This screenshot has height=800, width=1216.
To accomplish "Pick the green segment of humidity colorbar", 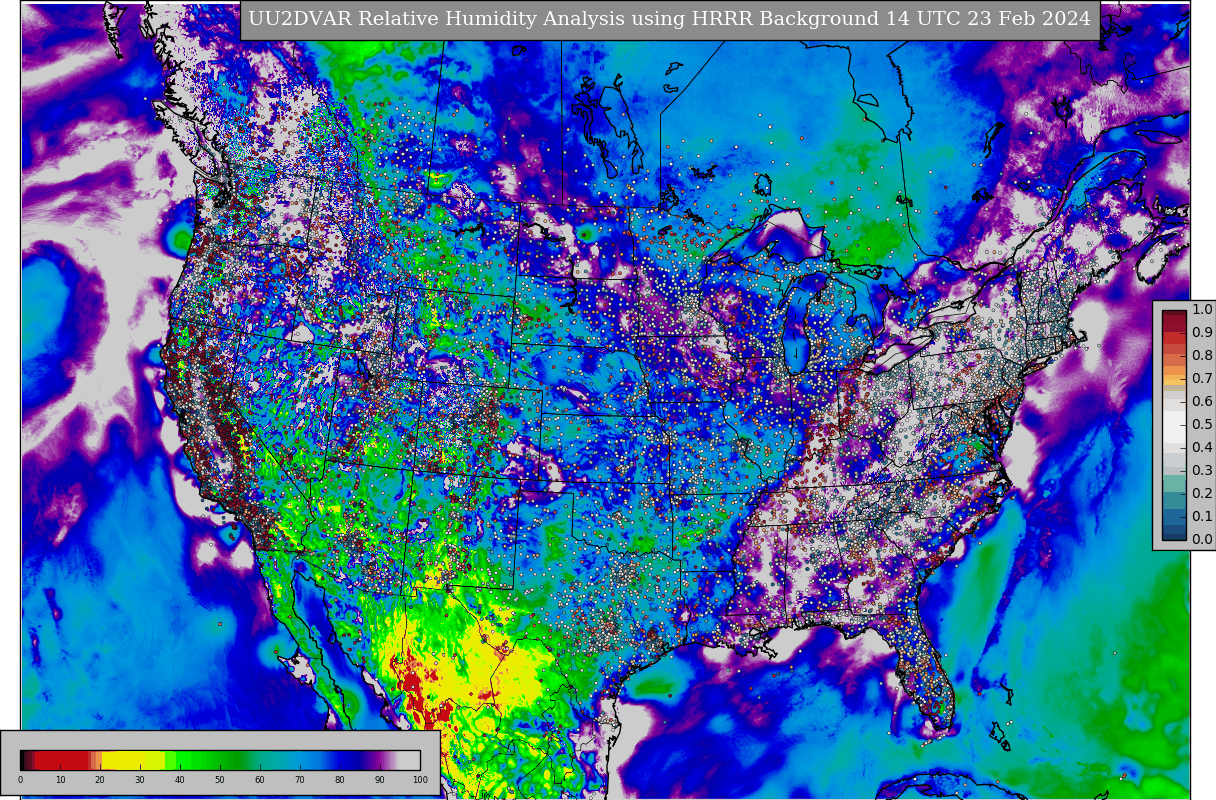I will click(210, 760).
